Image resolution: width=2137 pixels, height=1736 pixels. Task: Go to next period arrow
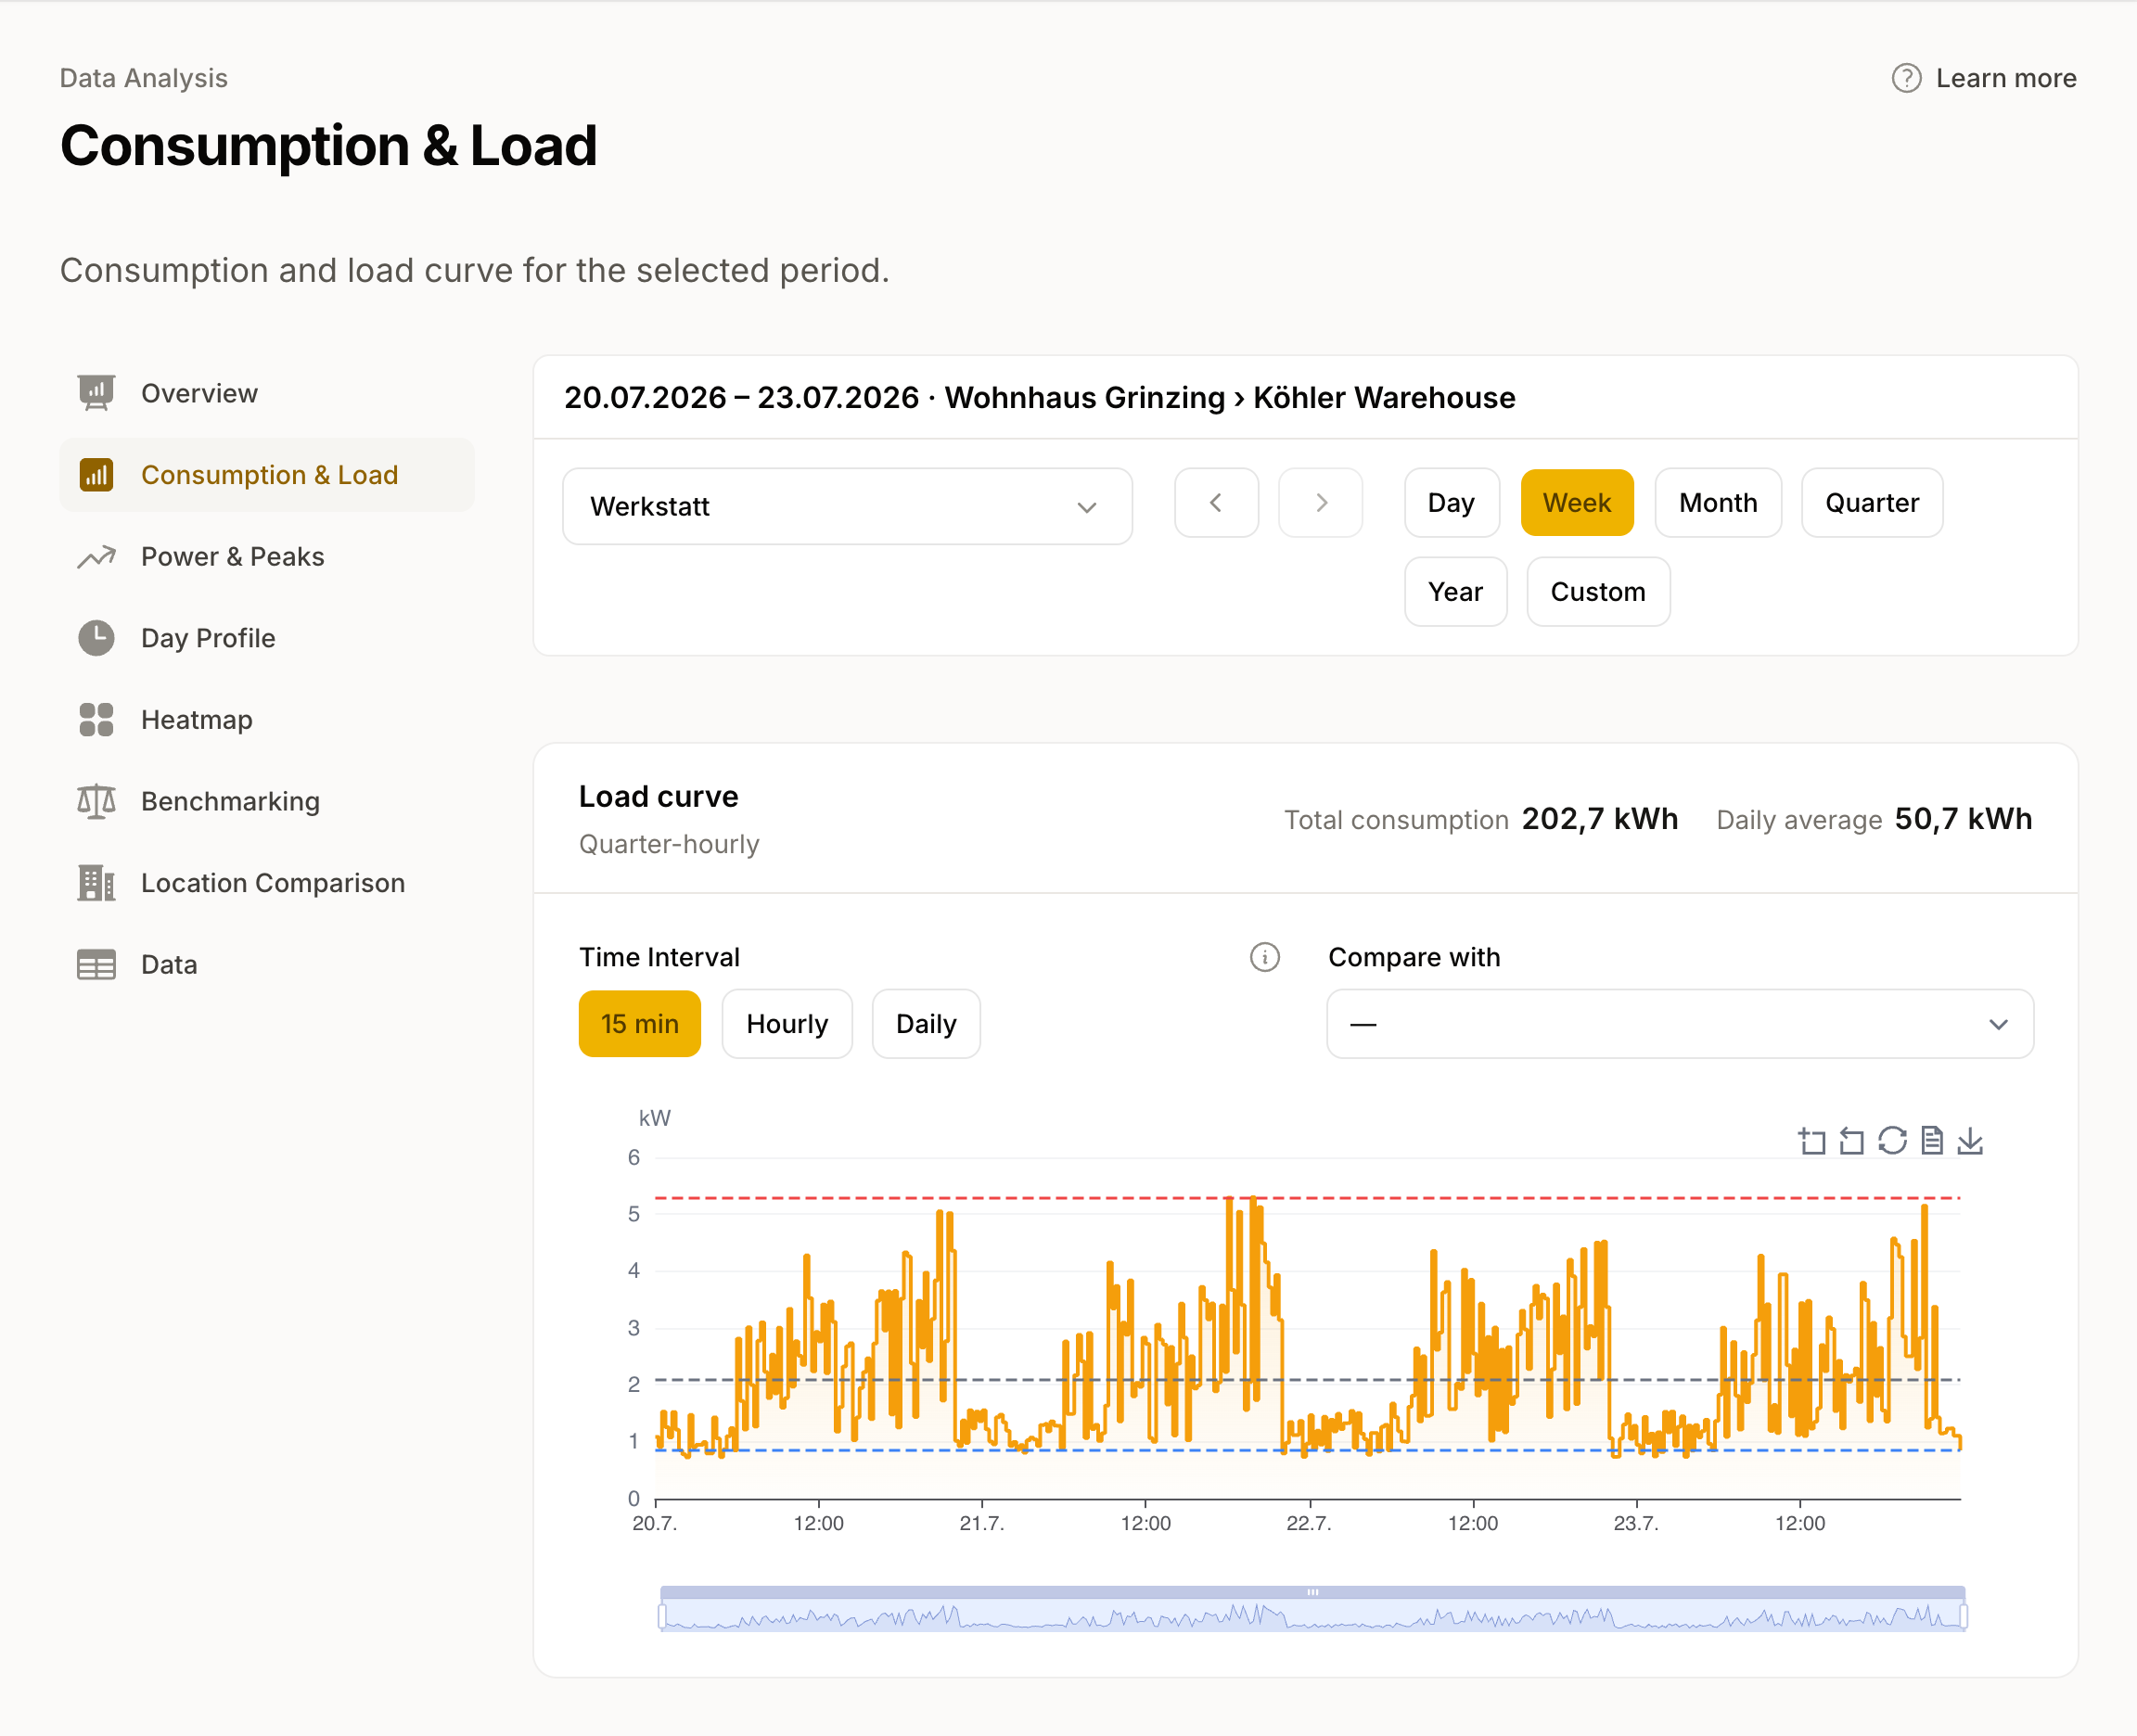tap(1320, 503)
